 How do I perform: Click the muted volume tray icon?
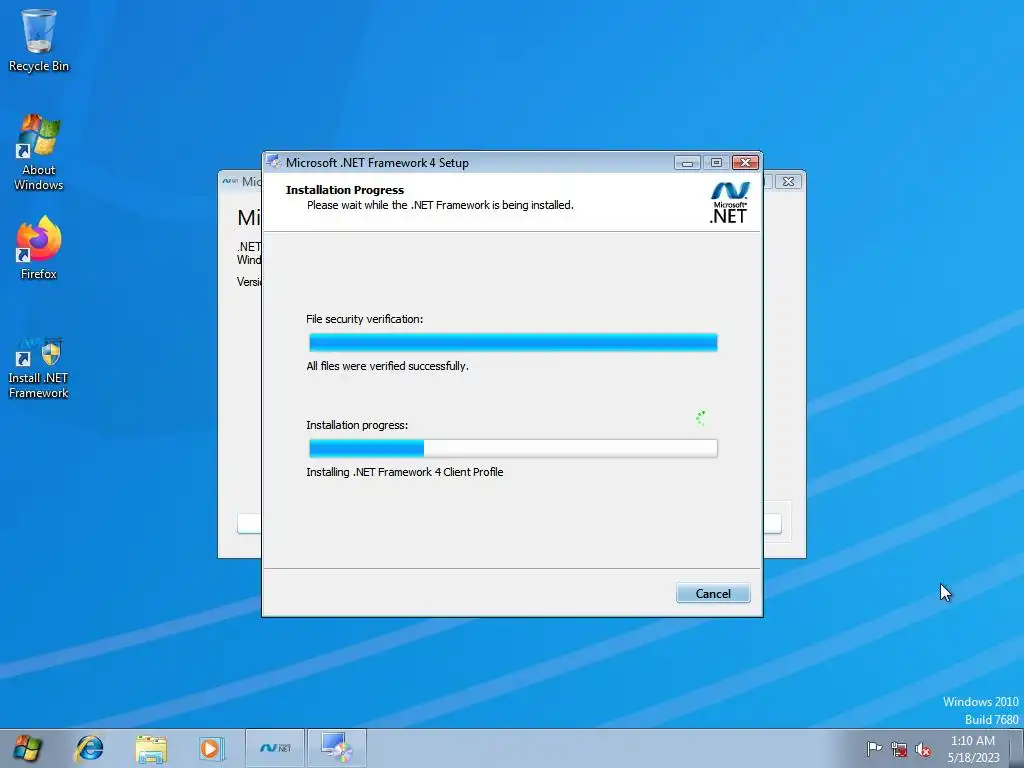923,749
